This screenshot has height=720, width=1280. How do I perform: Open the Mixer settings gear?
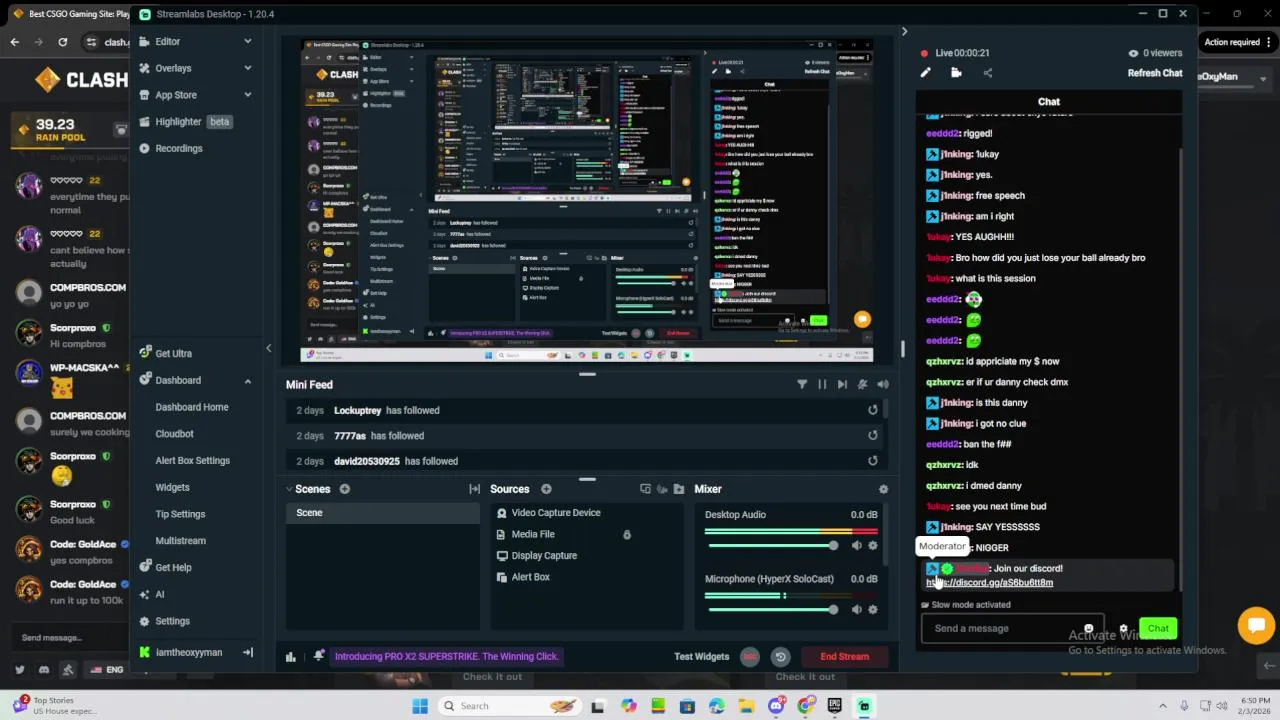883,489
